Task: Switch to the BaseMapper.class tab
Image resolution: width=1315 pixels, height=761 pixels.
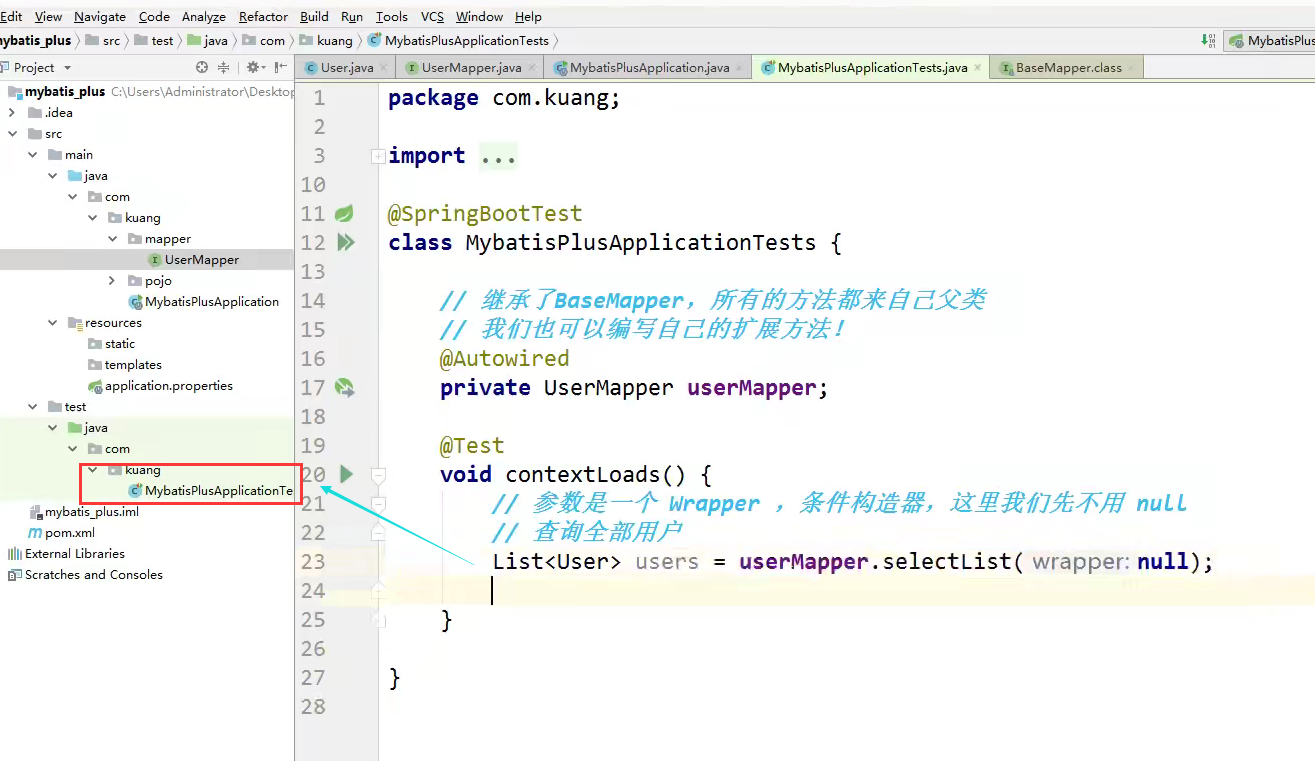Action: pyautogui.click(x=1068, y=68)
